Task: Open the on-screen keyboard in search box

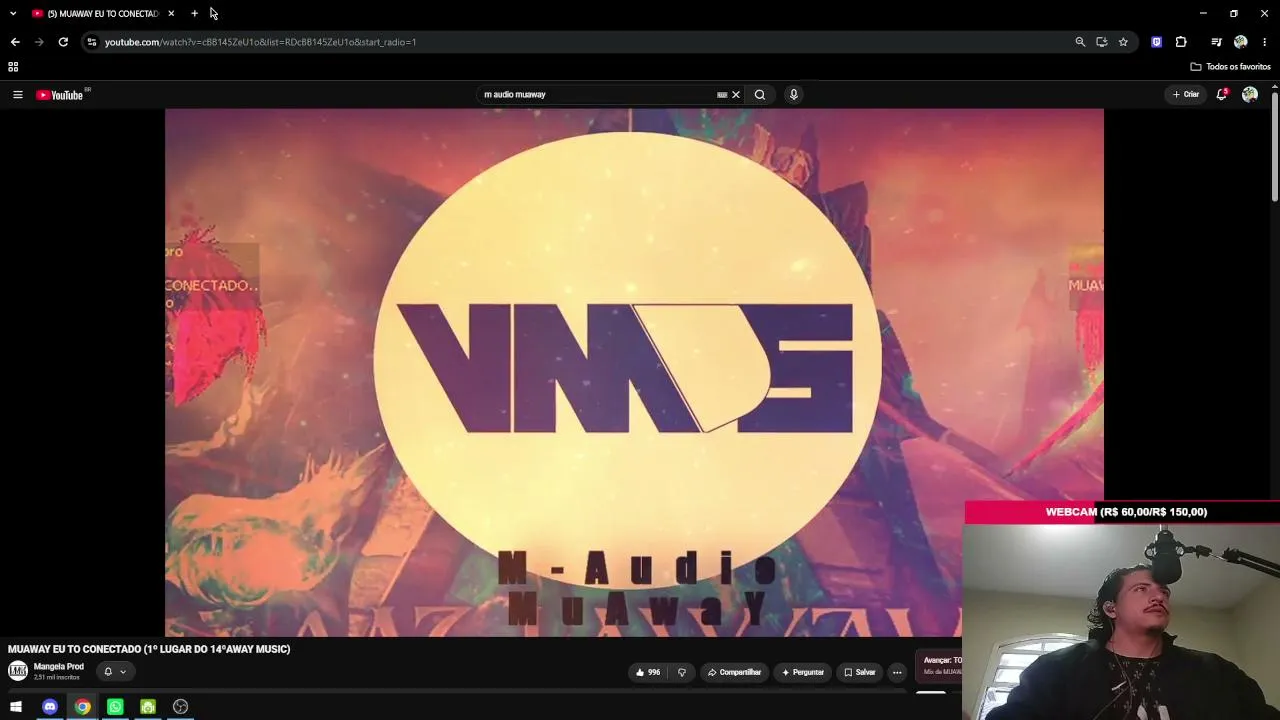Action: click(x=722, y=95)
